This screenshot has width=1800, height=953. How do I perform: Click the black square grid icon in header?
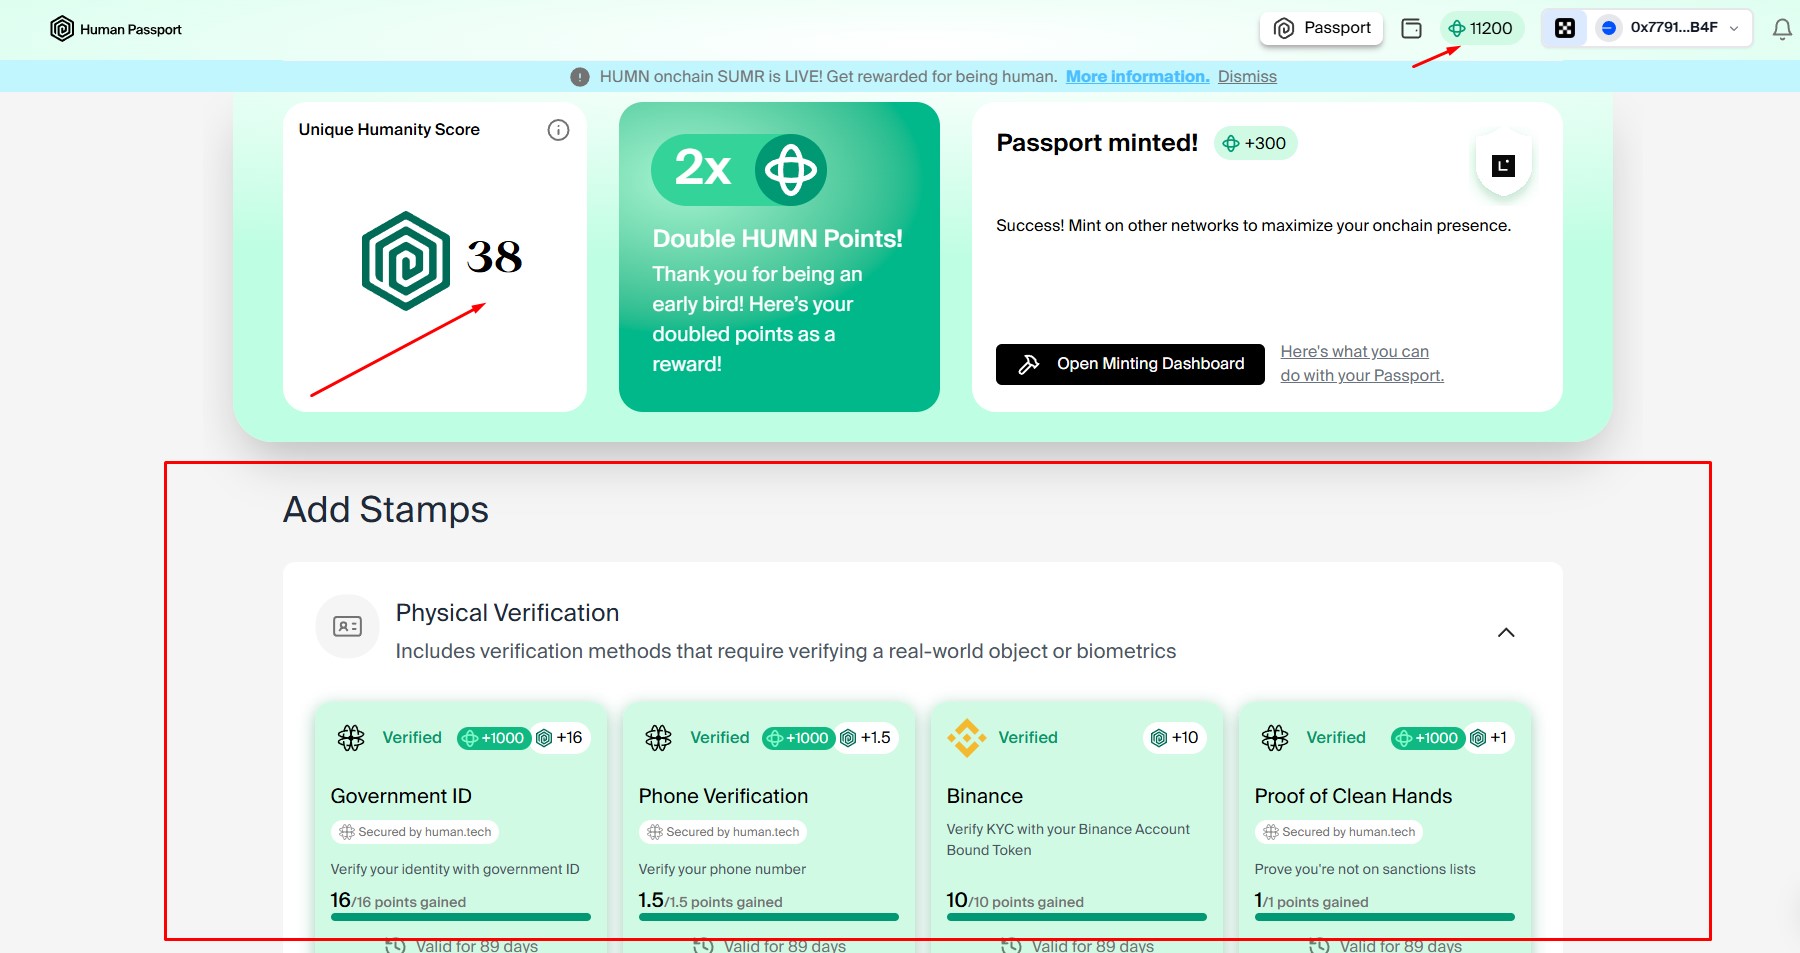click(x=1565, y=29)
